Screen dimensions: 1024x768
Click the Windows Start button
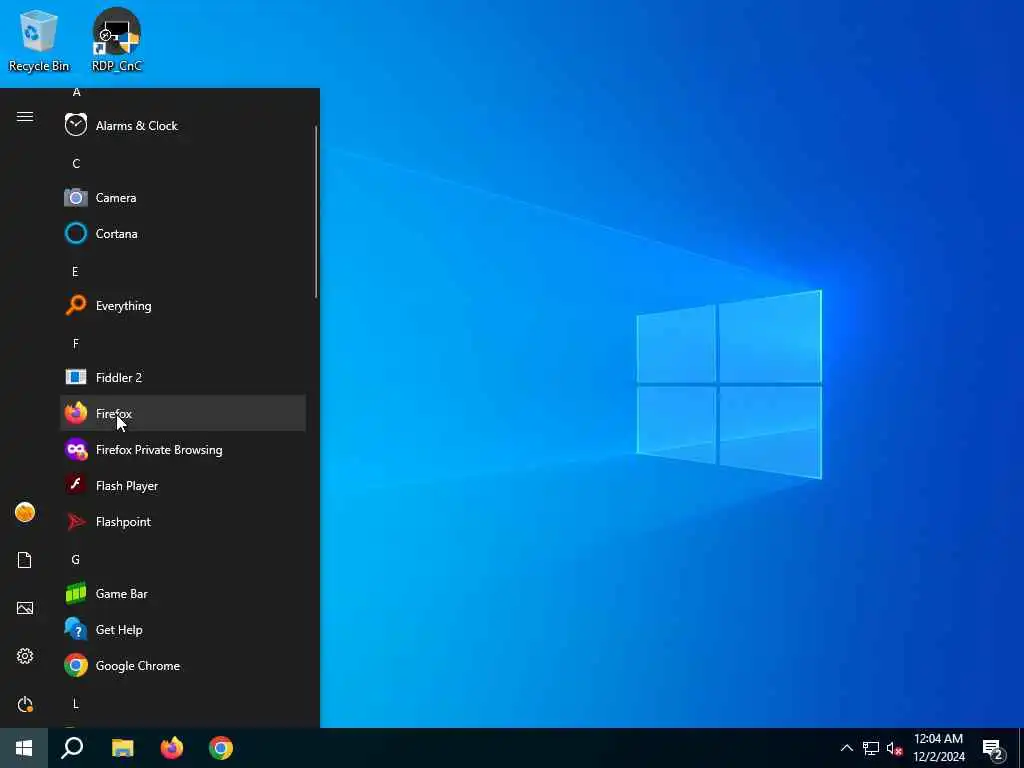(x=24, y=748)
